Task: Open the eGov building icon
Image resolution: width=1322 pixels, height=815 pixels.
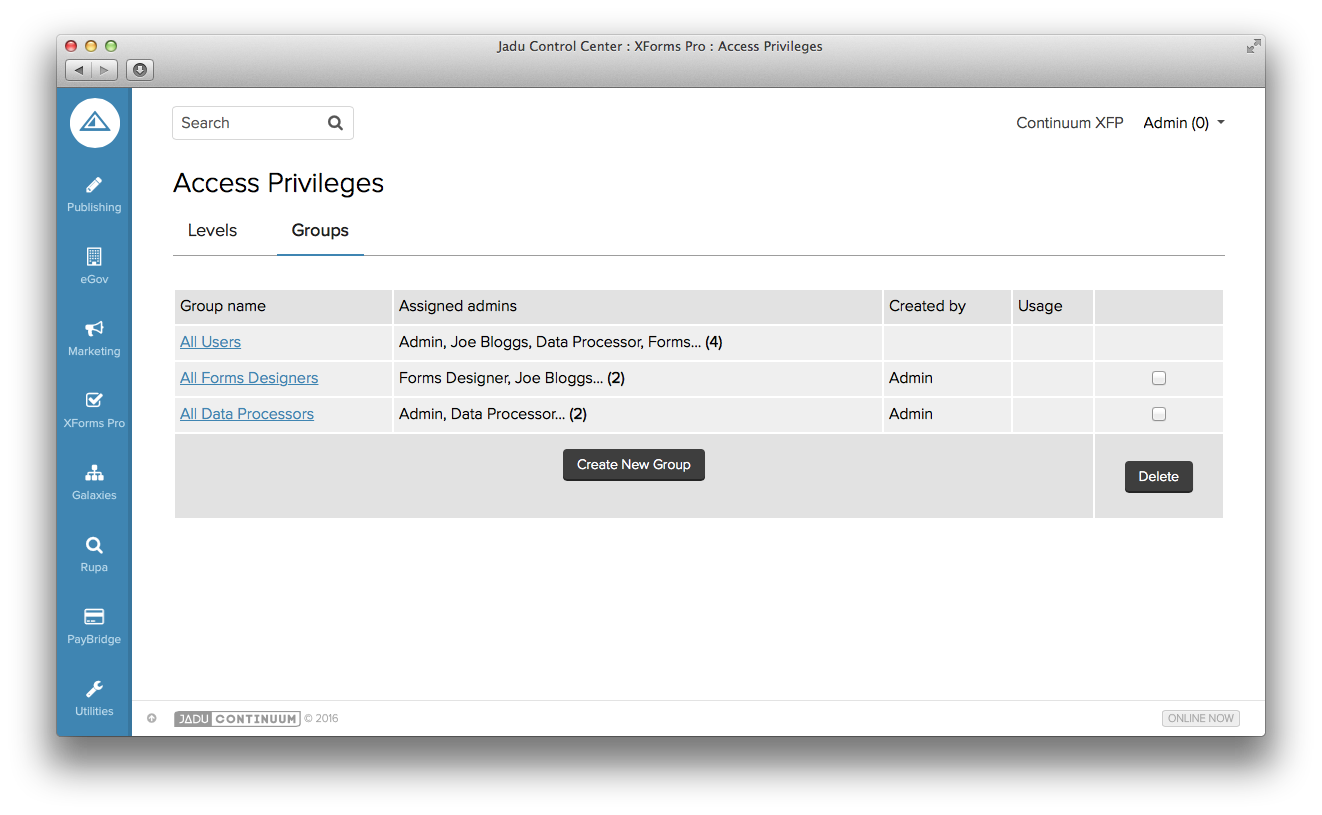Action: [x=94, y=257]
